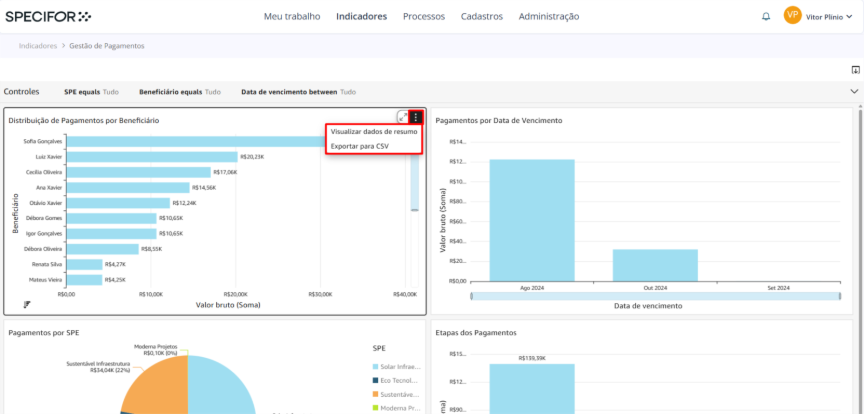This screenshot has height=414, width=864.
Task: Open the Indicadores menu
Action: [x=361, y=17]
